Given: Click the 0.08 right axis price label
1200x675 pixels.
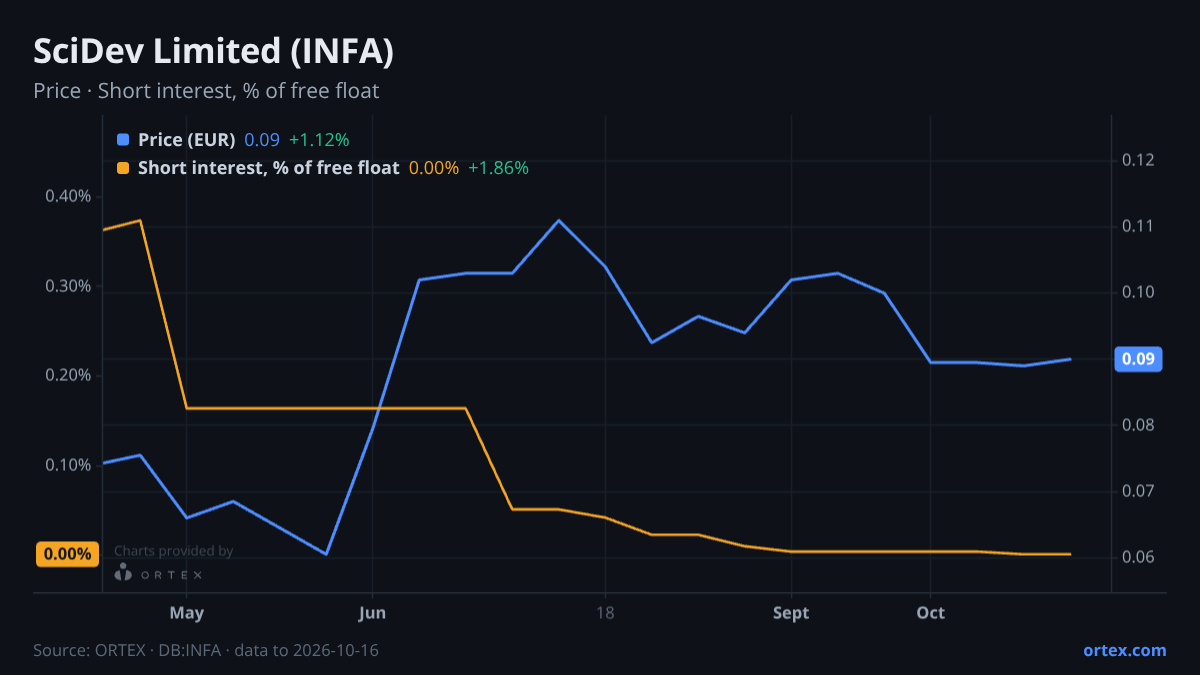Looking at the screenshot, I should tap(1139, 425).
